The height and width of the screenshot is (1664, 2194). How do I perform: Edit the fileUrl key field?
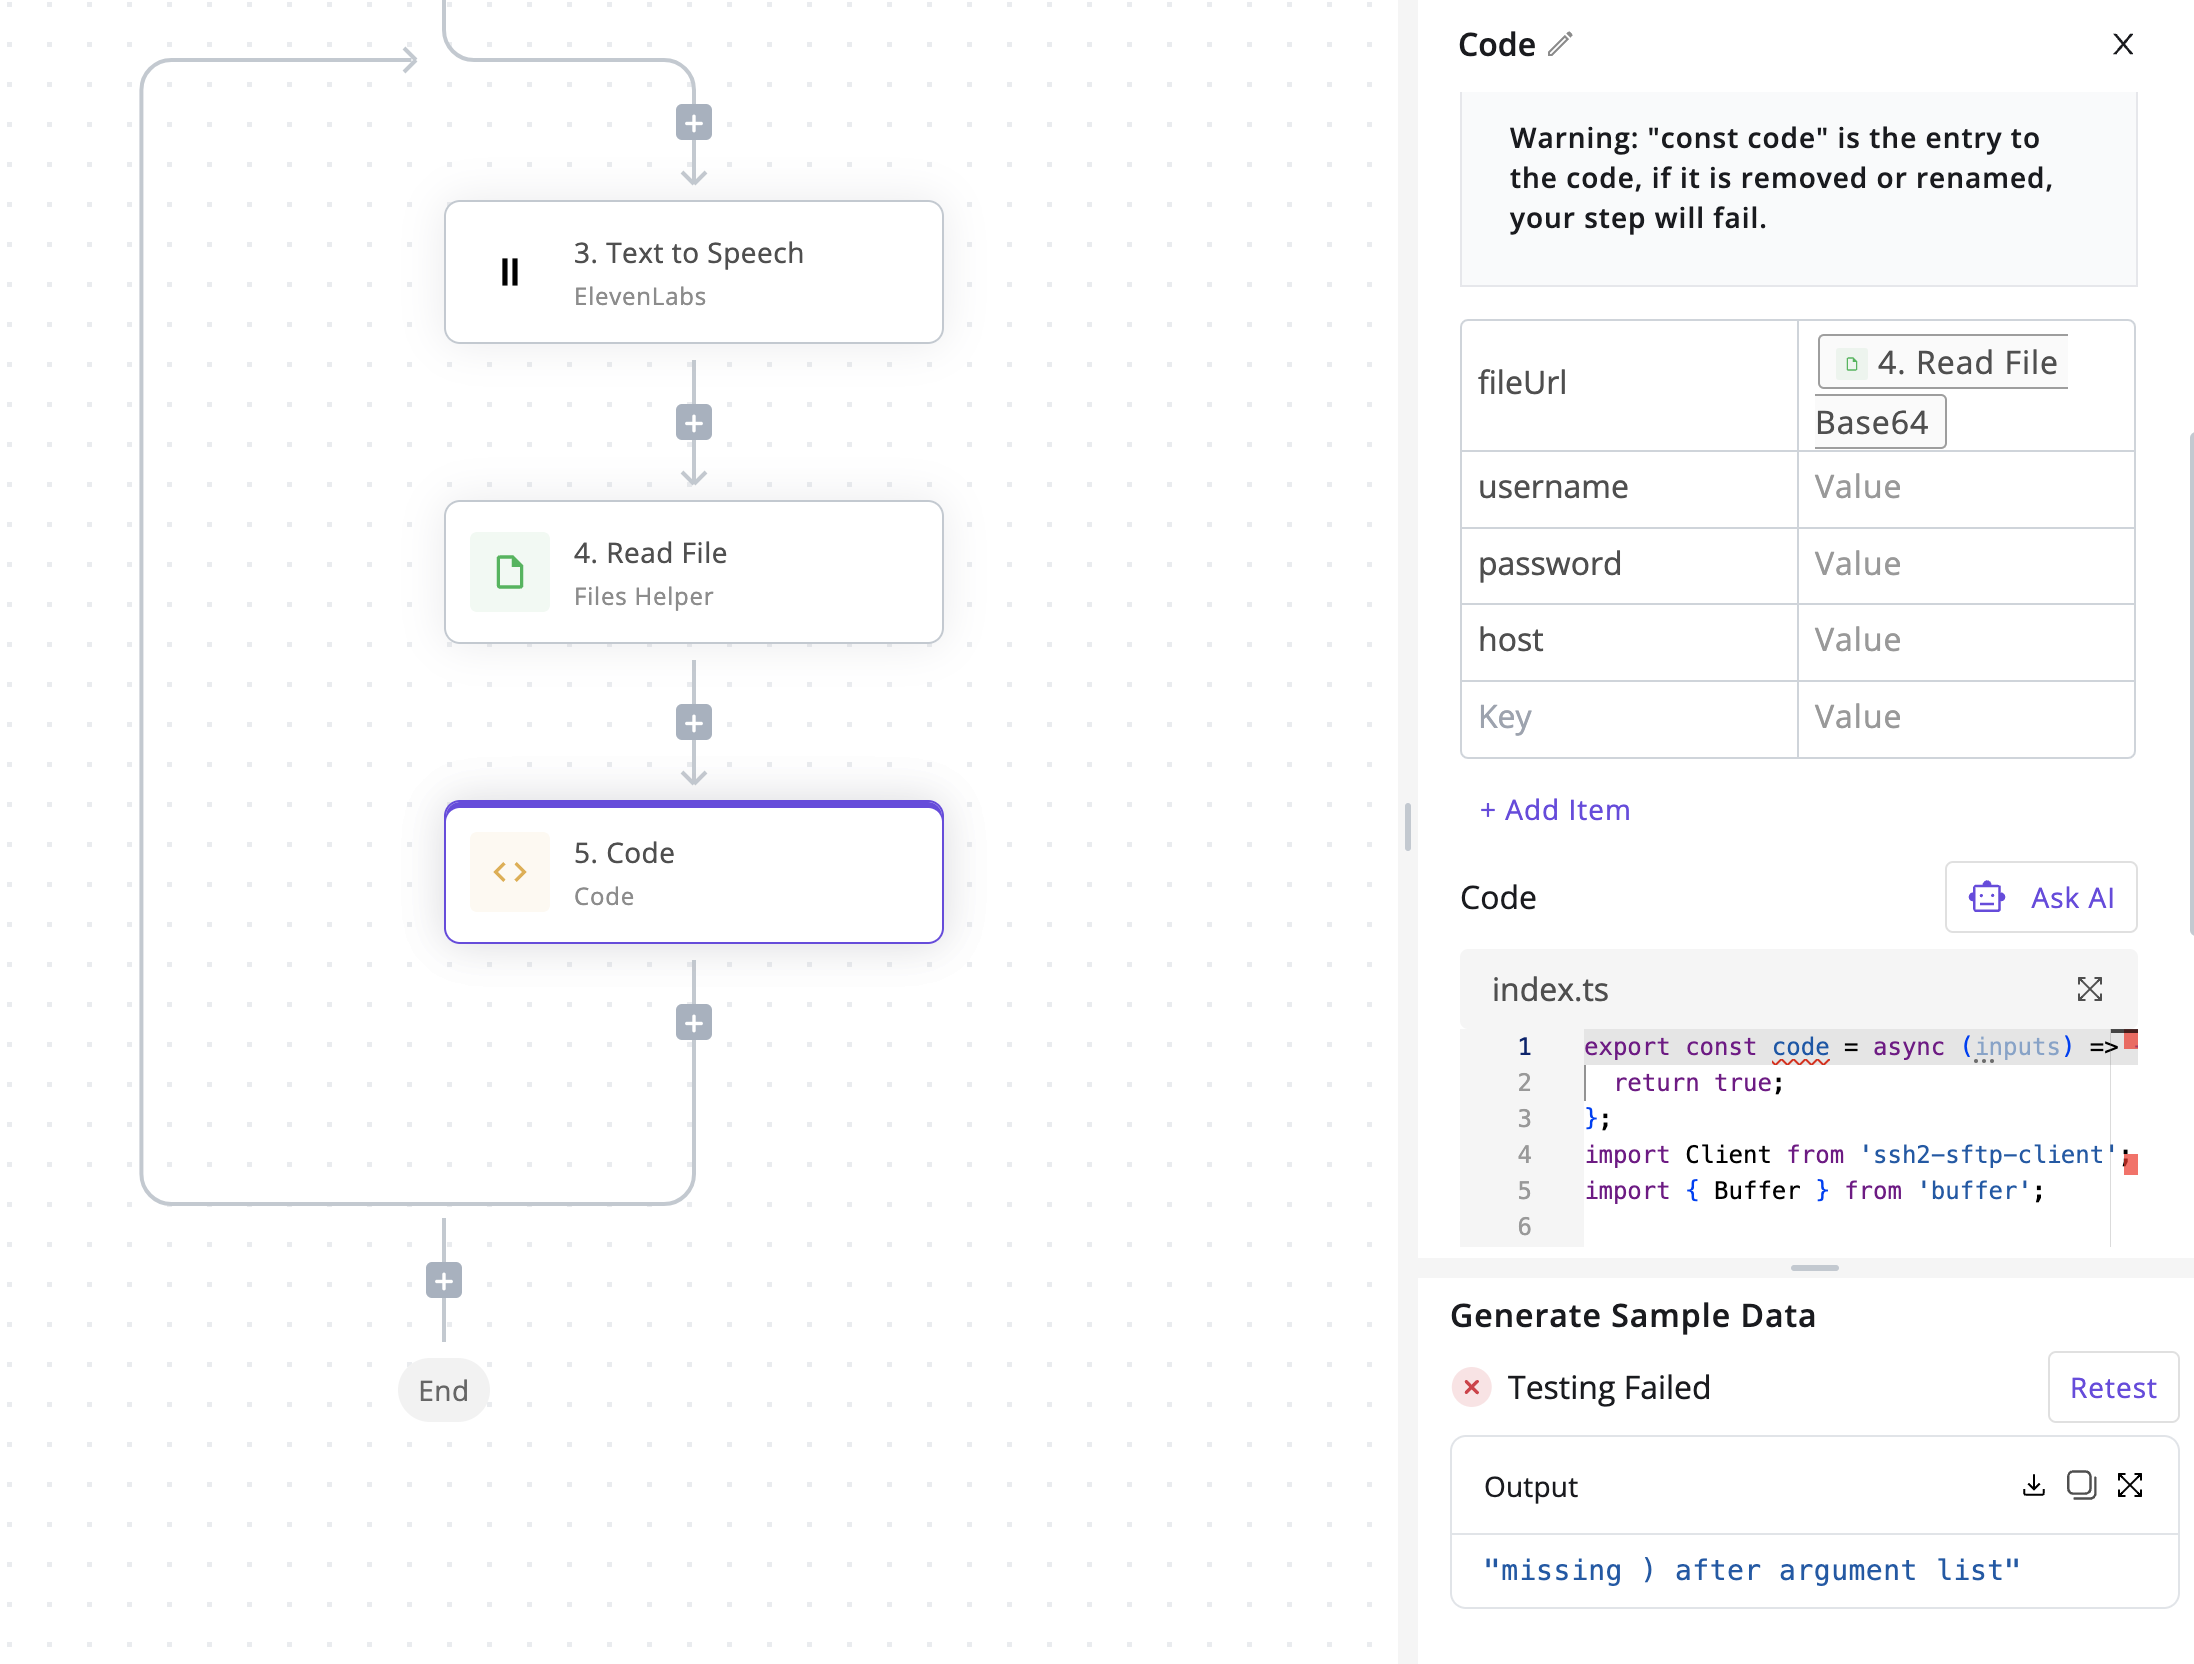point(1629,385)
